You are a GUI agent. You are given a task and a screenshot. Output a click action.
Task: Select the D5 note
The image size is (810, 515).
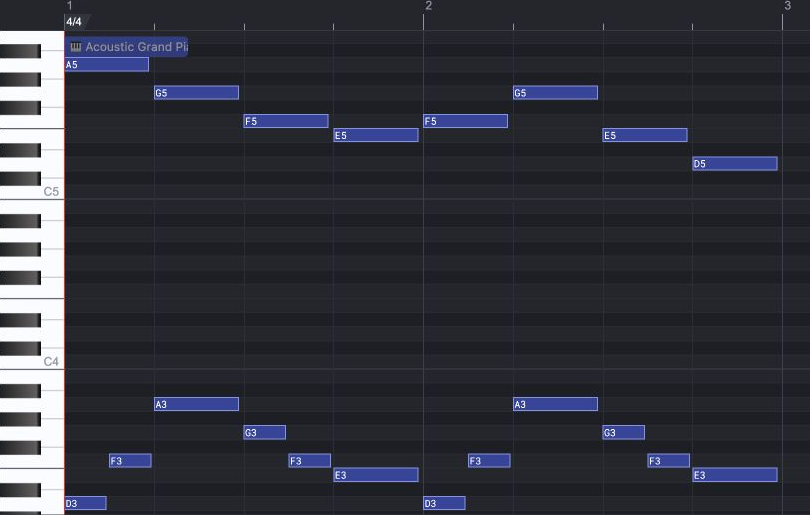pyautogui.click(x=735, y=164)
